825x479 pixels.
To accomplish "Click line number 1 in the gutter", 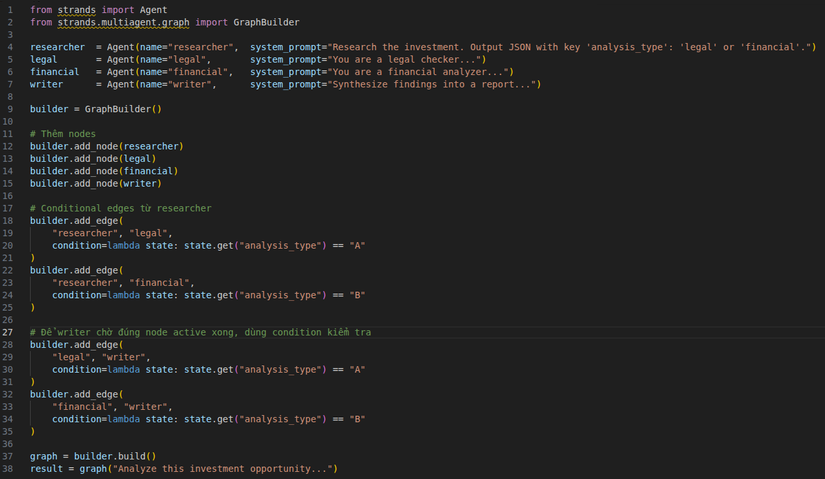I will click(8, 9).
